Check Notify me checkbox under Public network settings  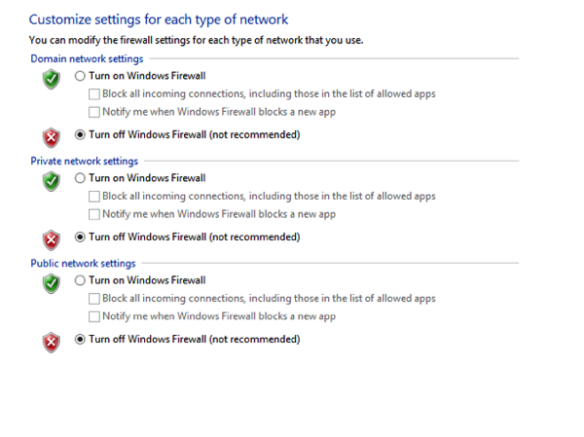click(94, 316)
